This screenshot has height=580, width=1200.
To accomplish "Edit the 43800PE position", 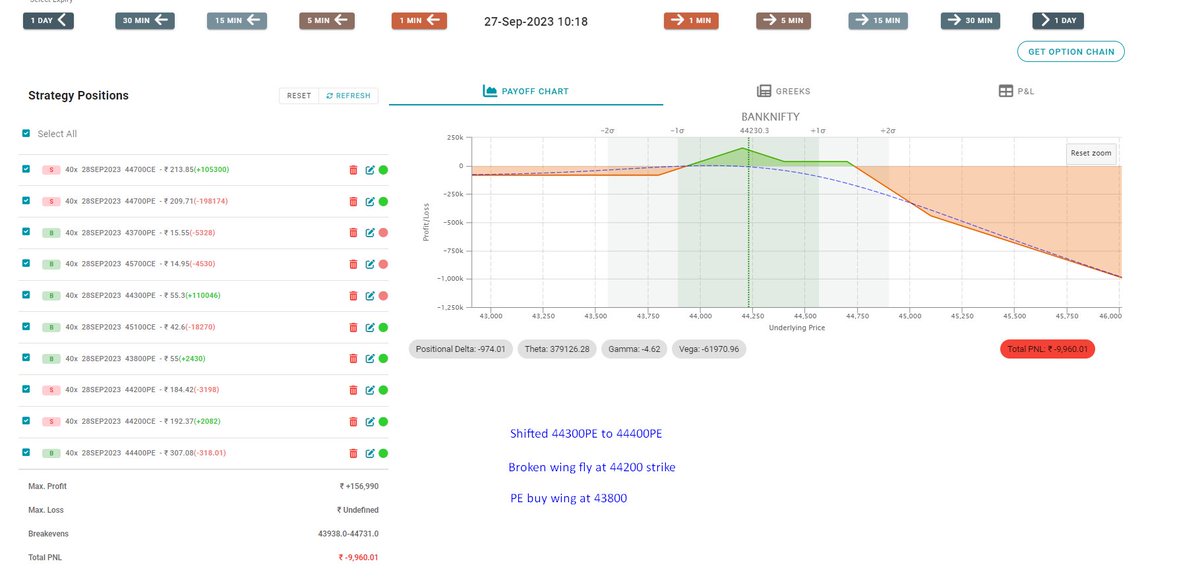I will click(x=370, y=358).
